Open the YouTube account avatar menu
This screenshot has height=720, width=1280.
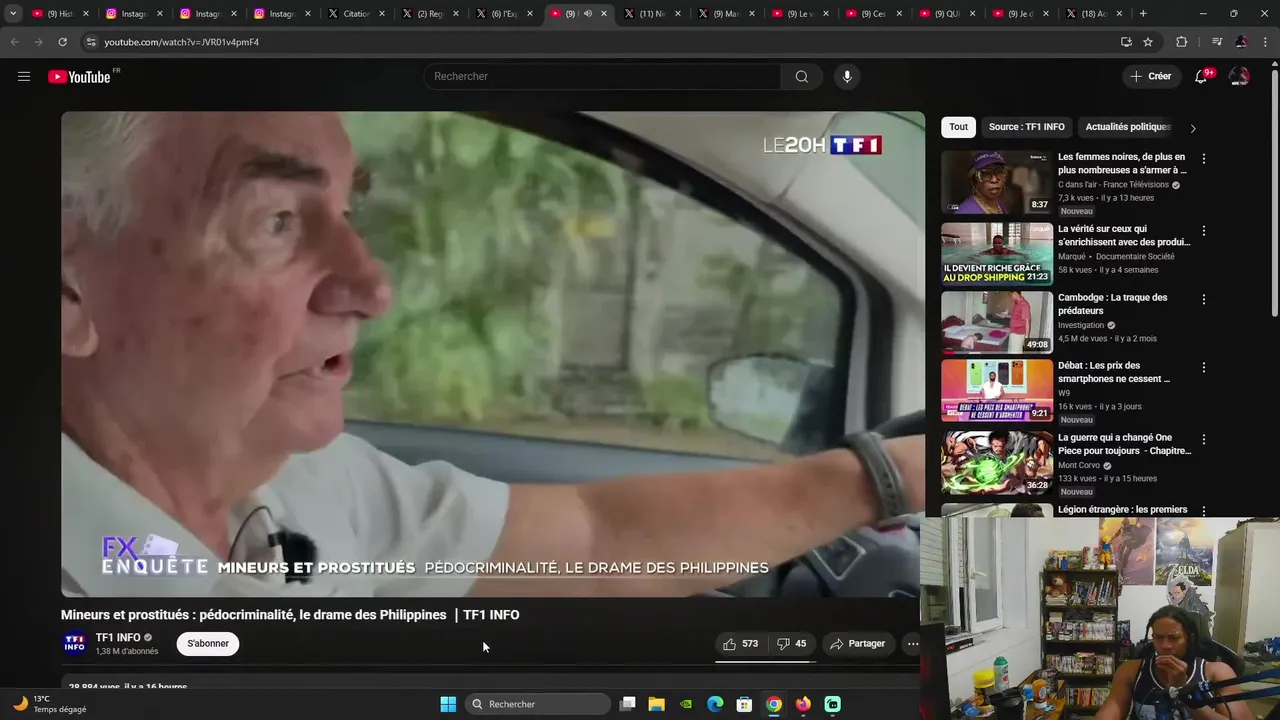(x=1239, y=77)
